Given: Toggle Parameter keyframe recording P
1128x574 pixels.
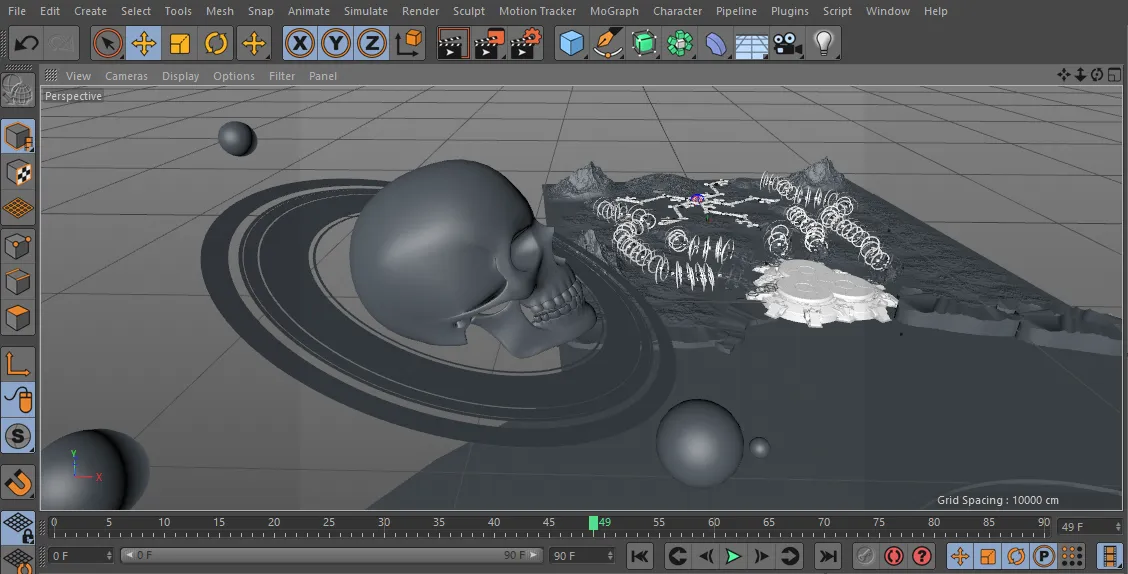Looking at the screenshot, I should point(1044,556).
